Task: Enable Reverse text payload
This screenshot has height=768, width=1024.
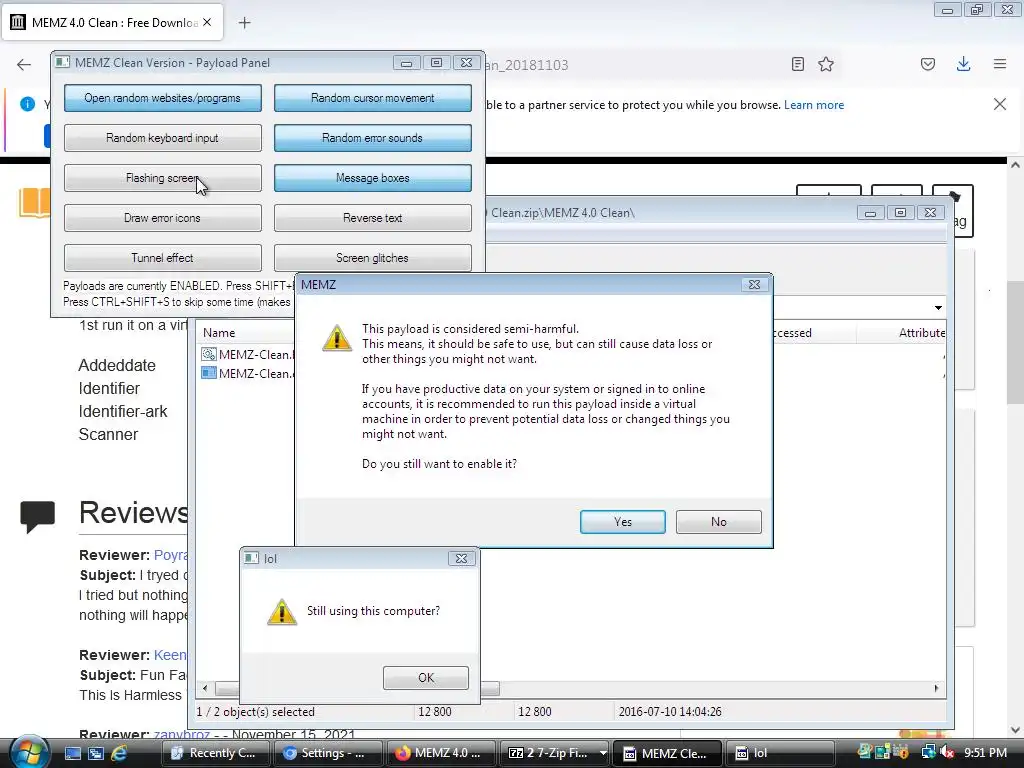Action: tap(372, 218)
